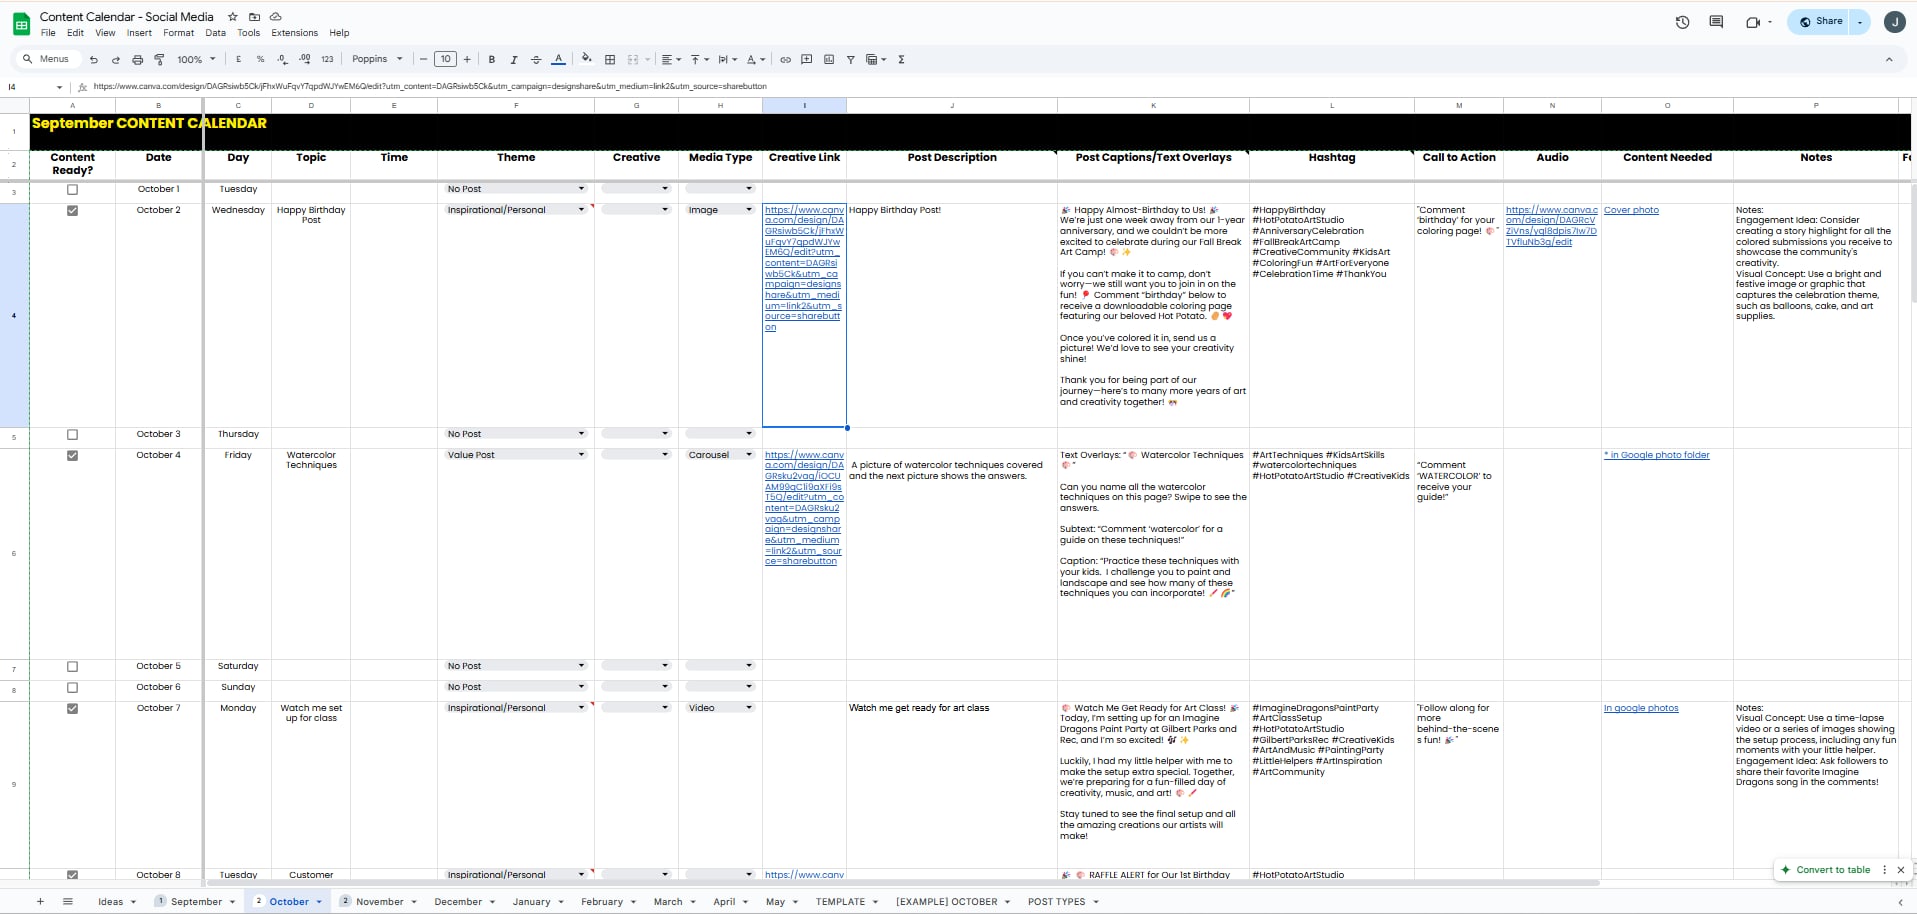The image size is (1917, 914).
Task: Star the Content Calendar document
Action: [233, 17]
